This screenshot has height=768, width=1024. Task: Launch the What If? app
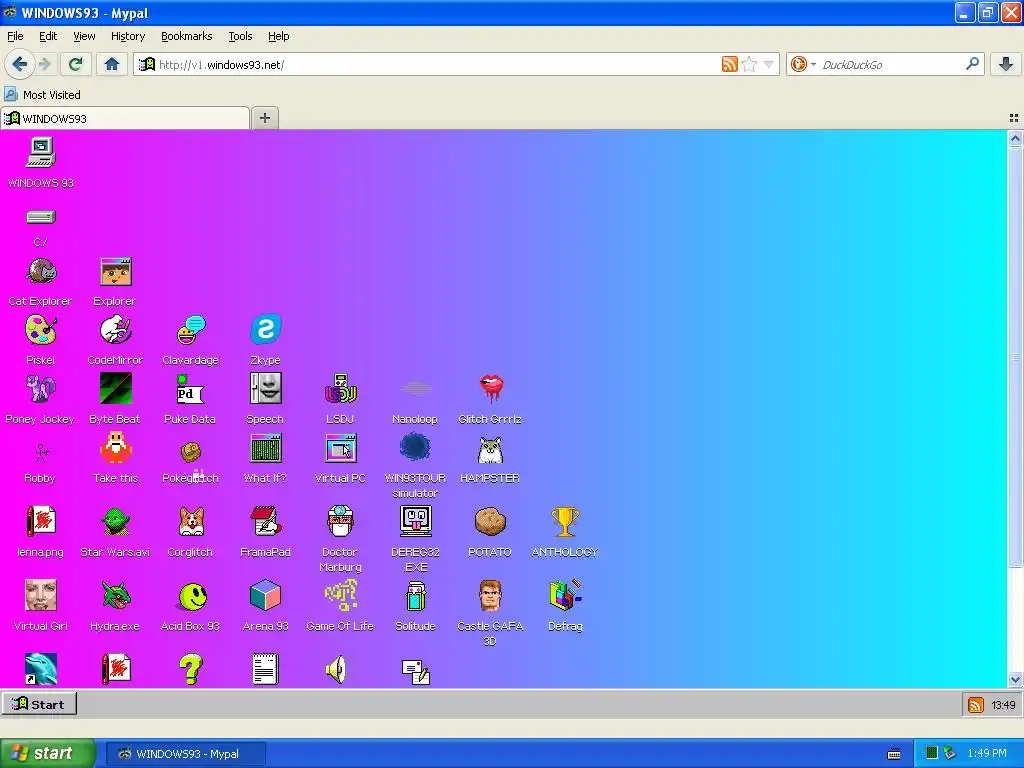[265, 458]
